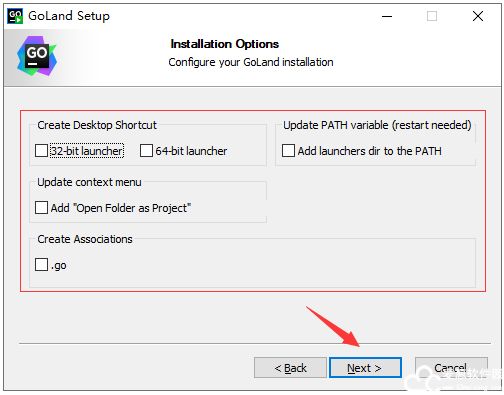Close the GoLand Setup window
This screenshot has height=395, width=504.
(x=478, y=16)
